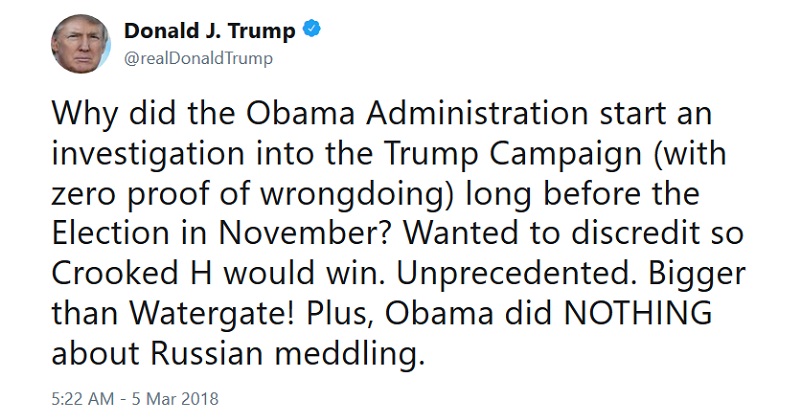This screenshot has height=420, width=800.
Task: Click the capitalized word "NOTHING"
Action: pyautogui.click(x=637, y=312)
